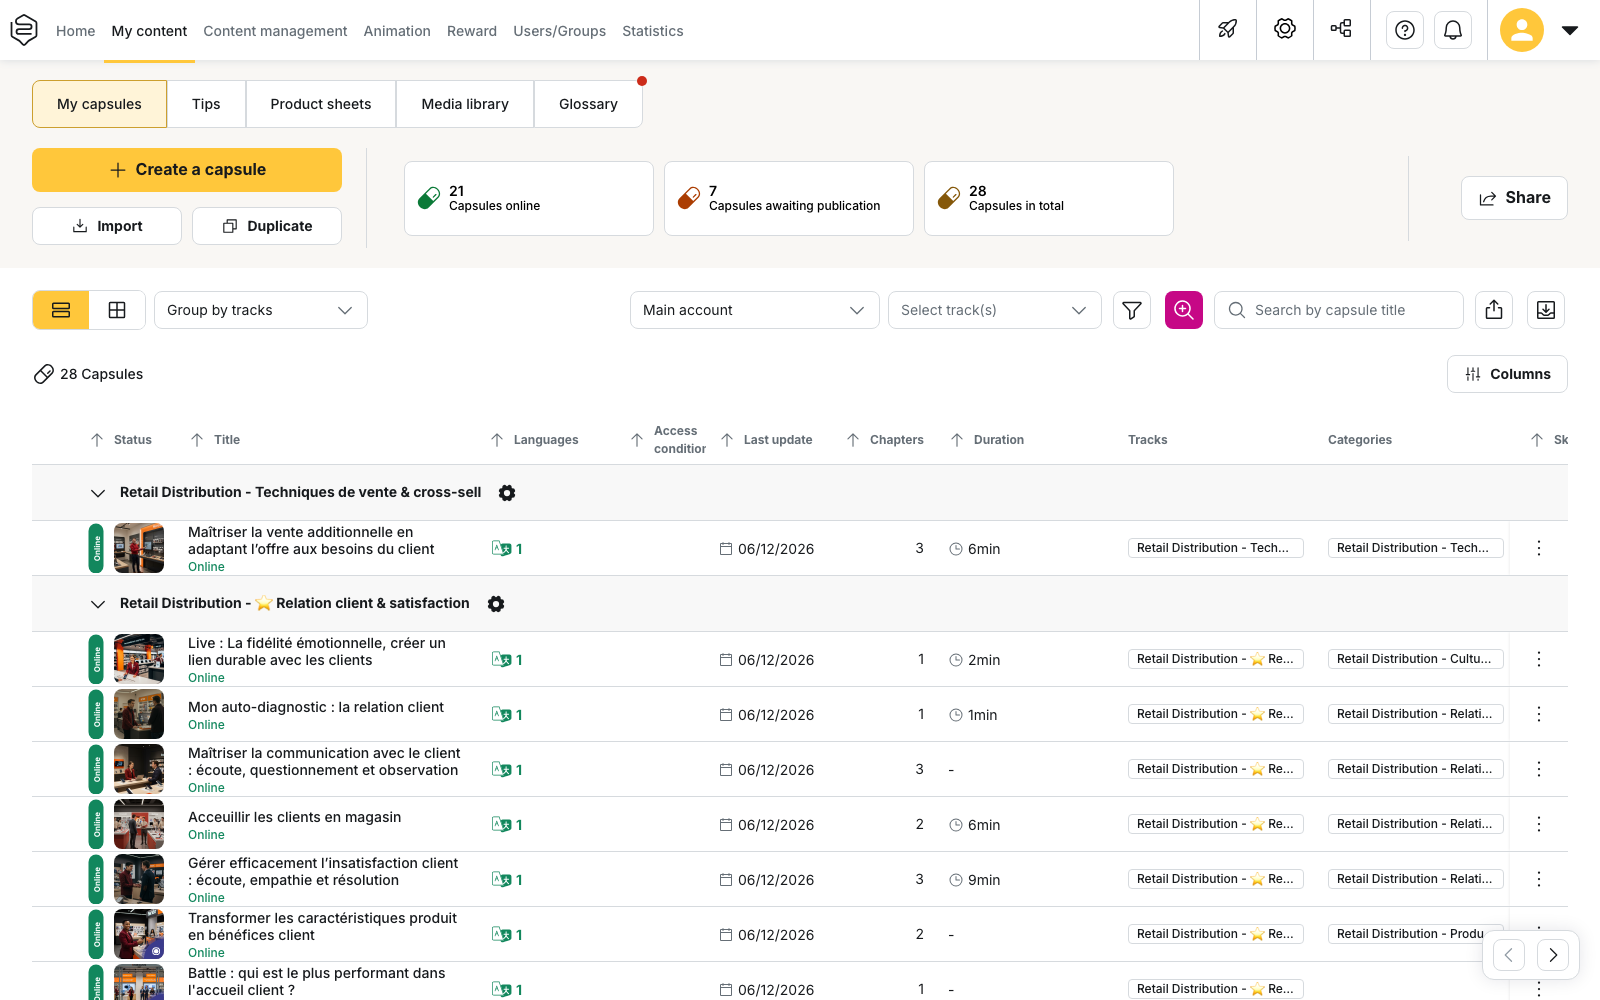Click Cultu... category tag in Live row
This screenshot has width=1600, height=1000.
pos(1415,659)
